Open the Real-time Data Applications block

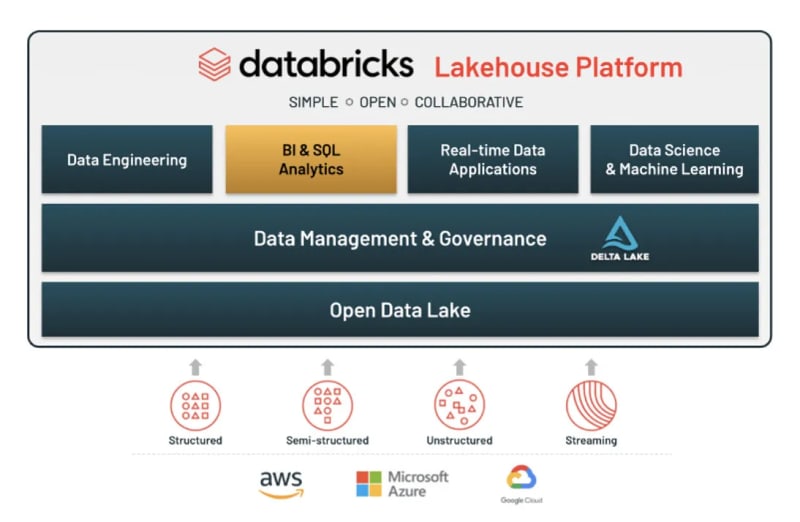pyautogui.click(x=493, y=159)
